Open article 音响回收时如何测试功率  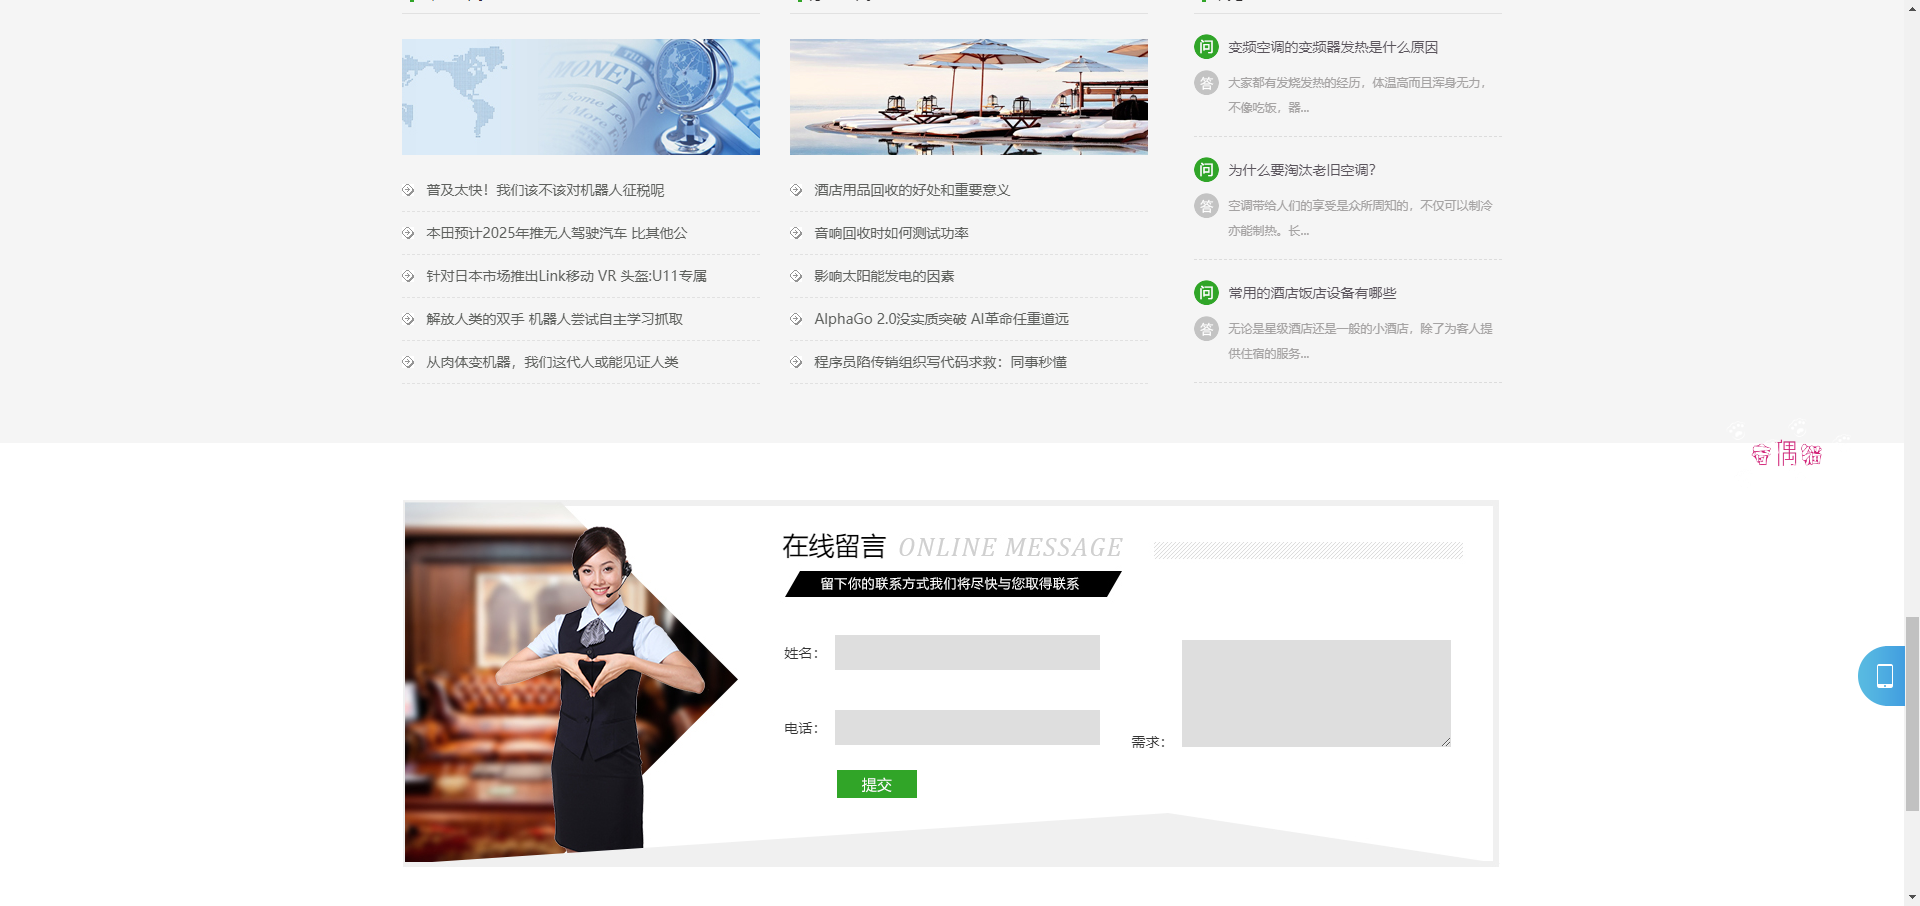coord(891,233)
